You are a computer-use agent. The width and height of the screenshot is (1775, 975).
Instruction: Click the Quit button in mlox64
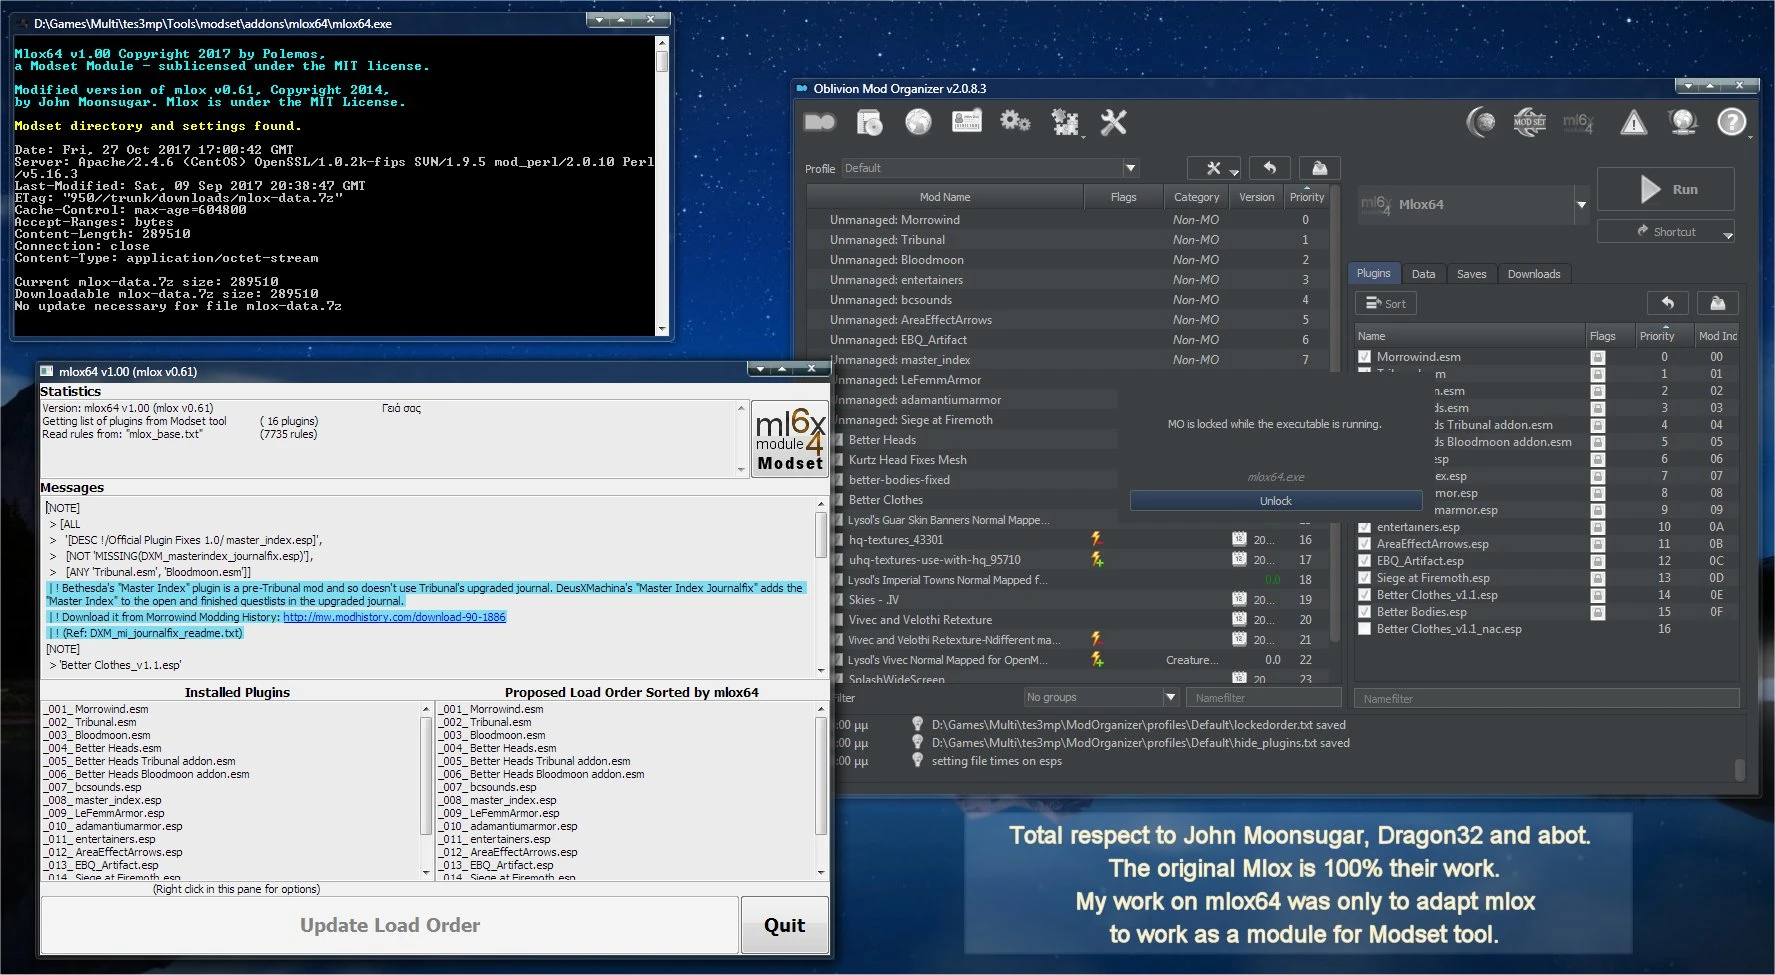(x=784, y=925)
